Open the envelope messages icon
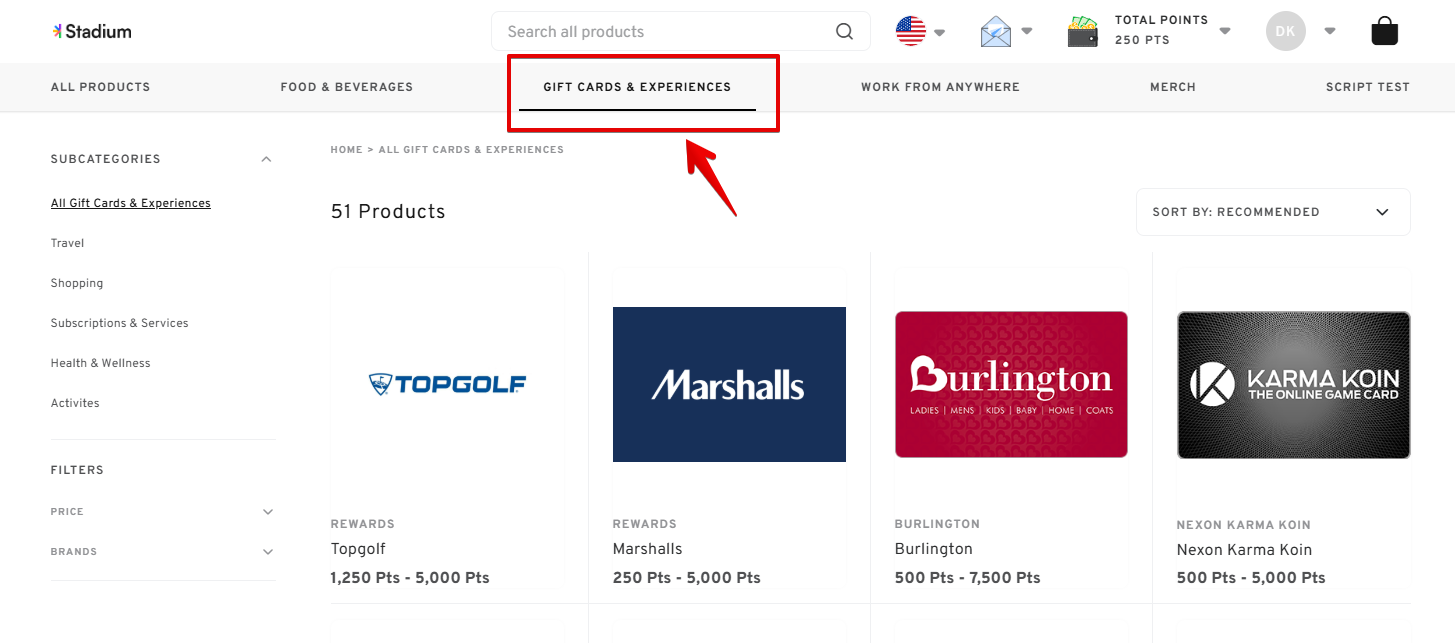 (996, 31)
